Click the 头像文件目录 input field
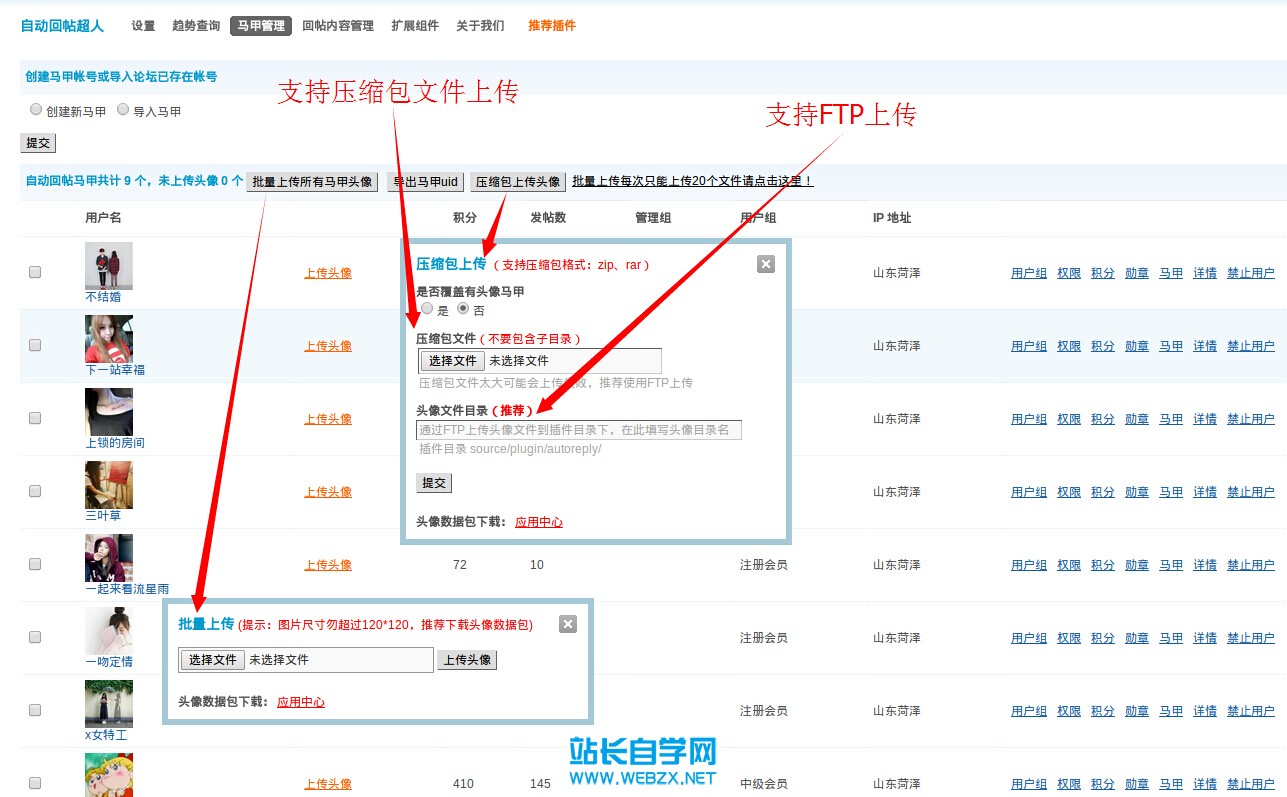 point(580,429)
